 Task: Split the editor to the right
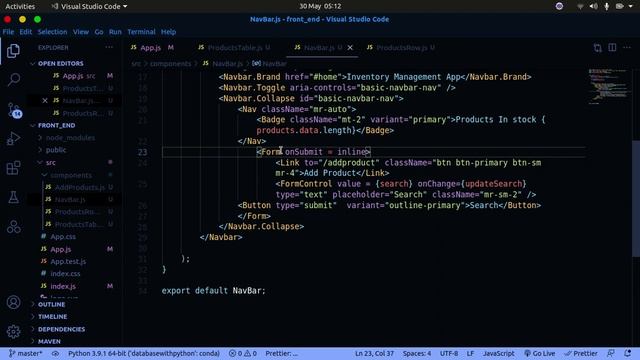click(612, 48)
